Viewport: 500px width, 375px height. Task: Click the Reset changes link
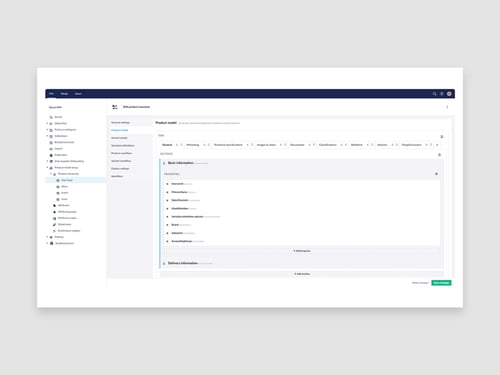pyautogui.click(x=420, y=283)
